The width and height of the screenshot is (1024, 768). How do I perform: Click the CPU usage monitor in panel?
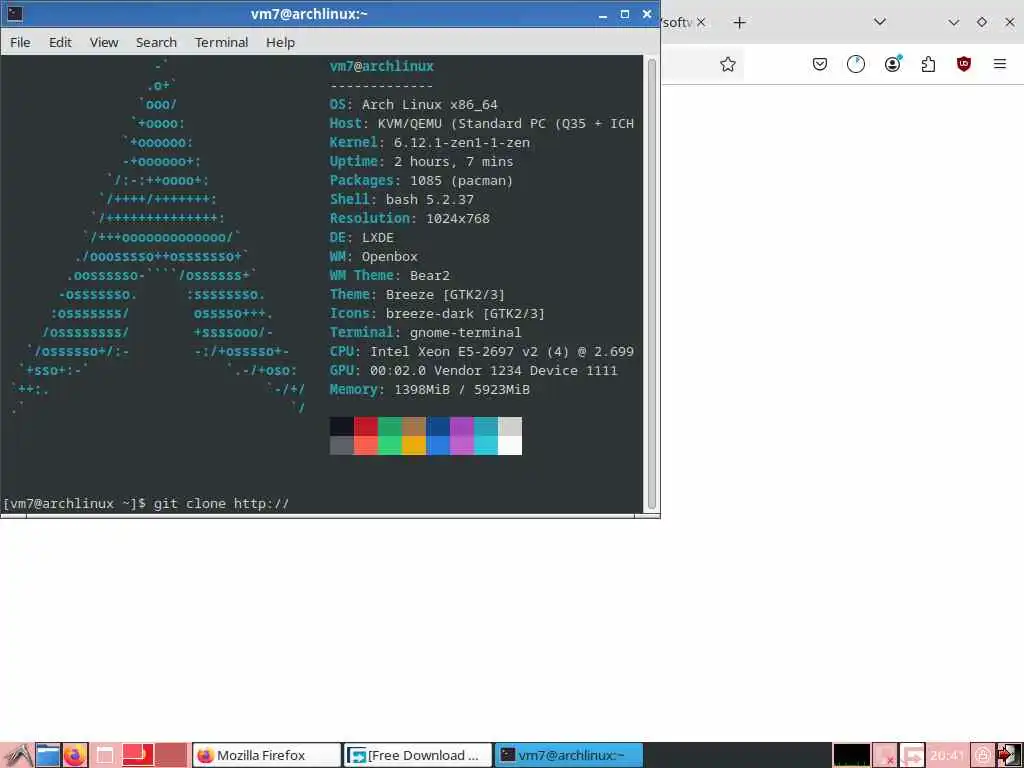point(852,755)
